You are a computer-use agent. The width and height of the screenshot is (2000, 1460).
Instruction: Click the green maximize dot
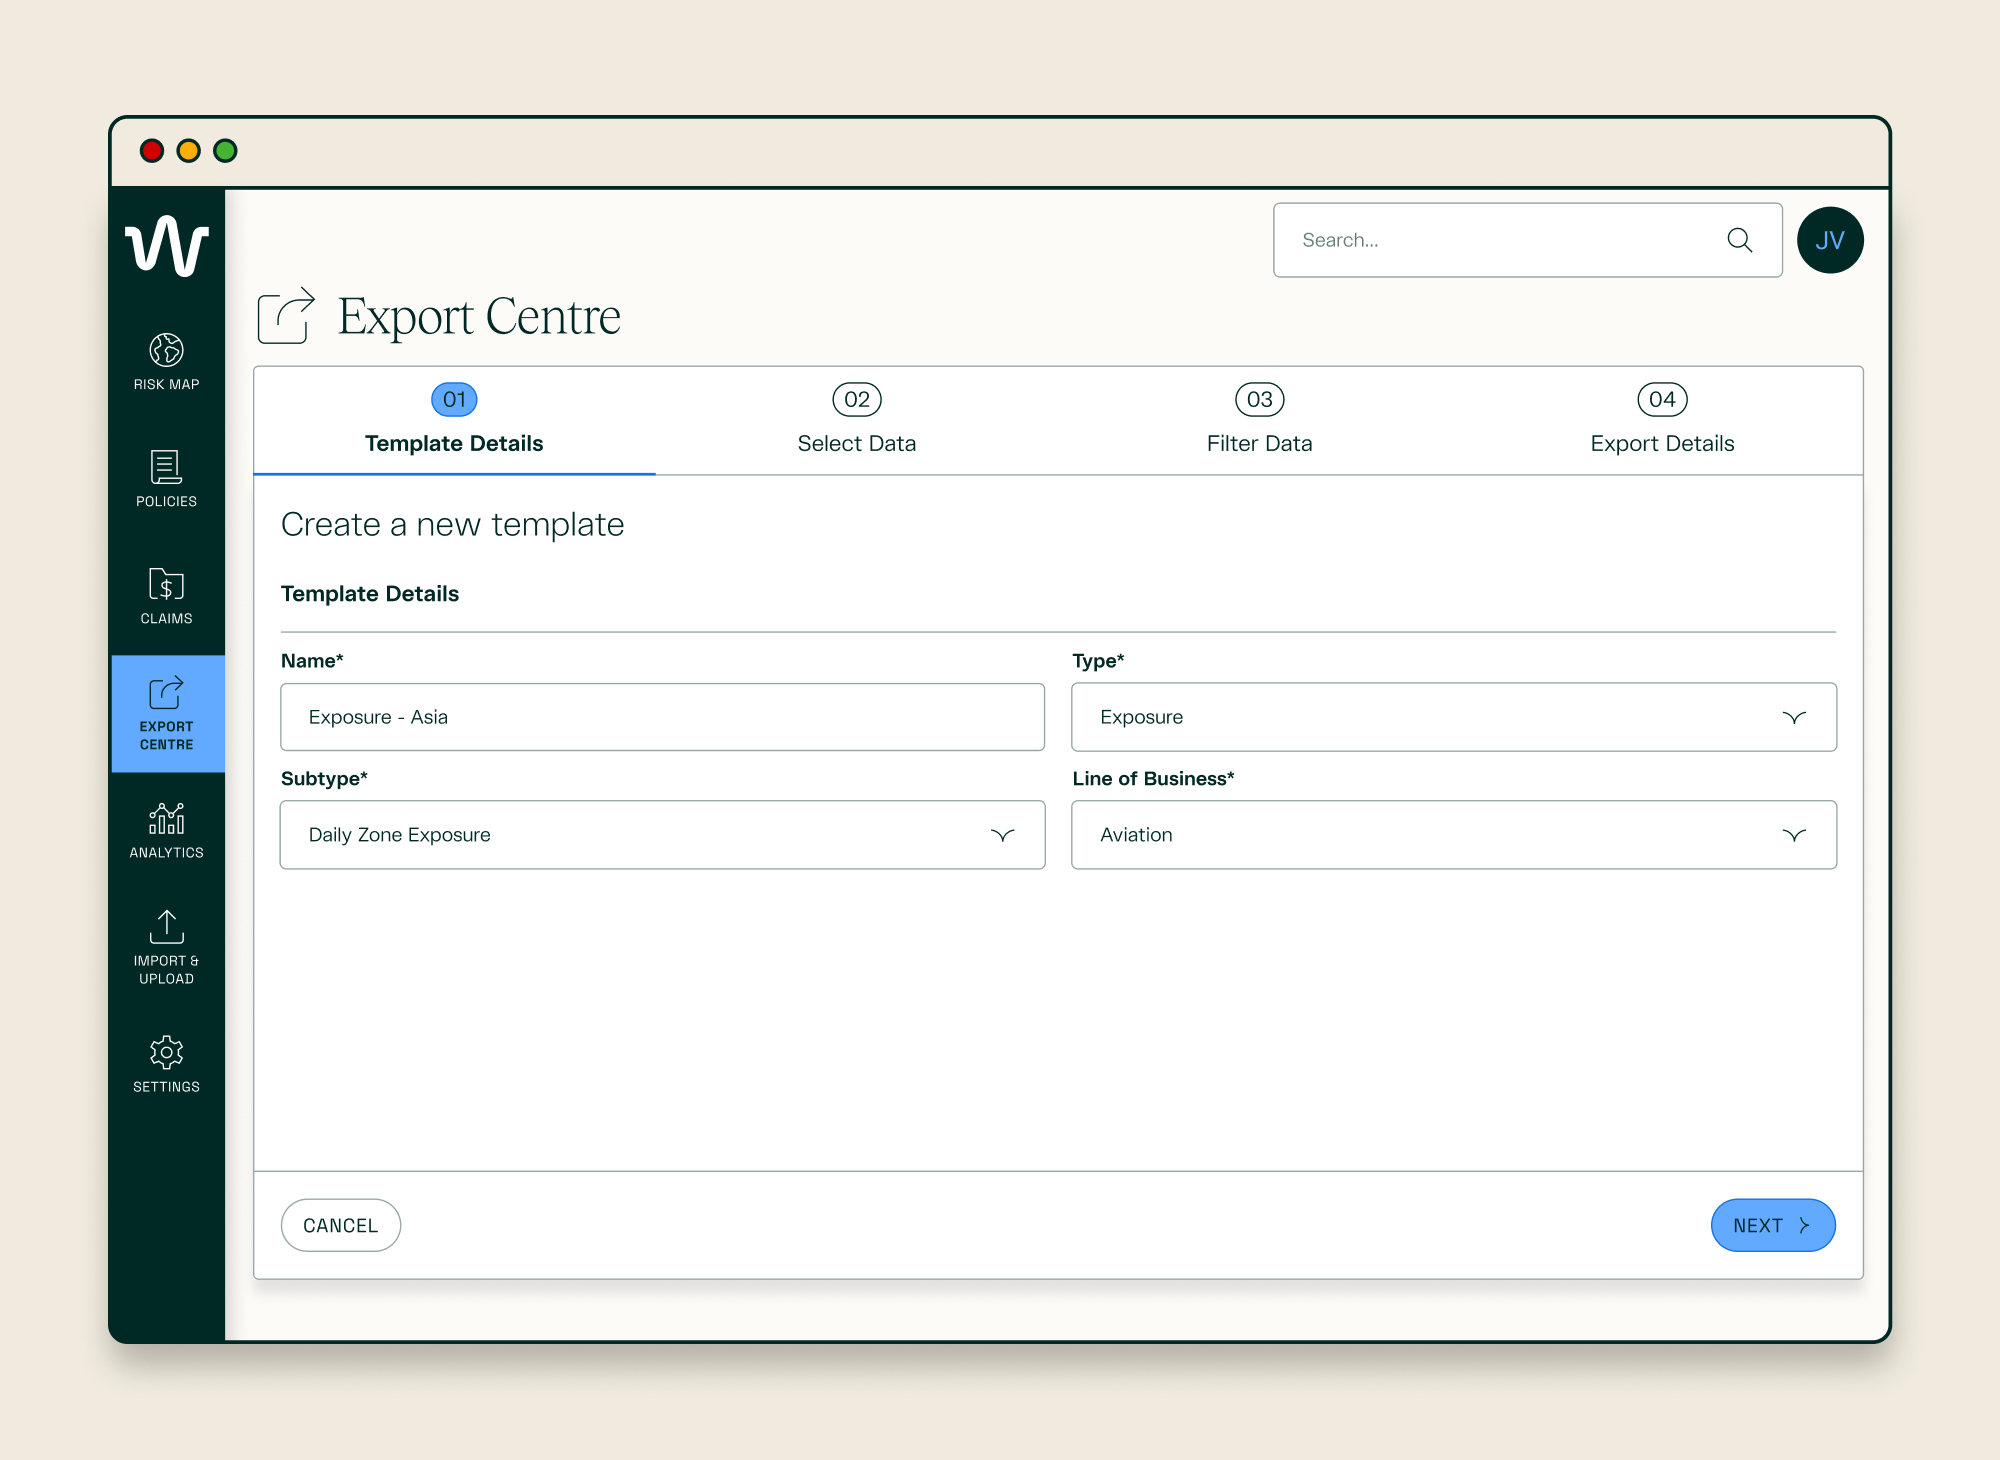coord(225,151)
